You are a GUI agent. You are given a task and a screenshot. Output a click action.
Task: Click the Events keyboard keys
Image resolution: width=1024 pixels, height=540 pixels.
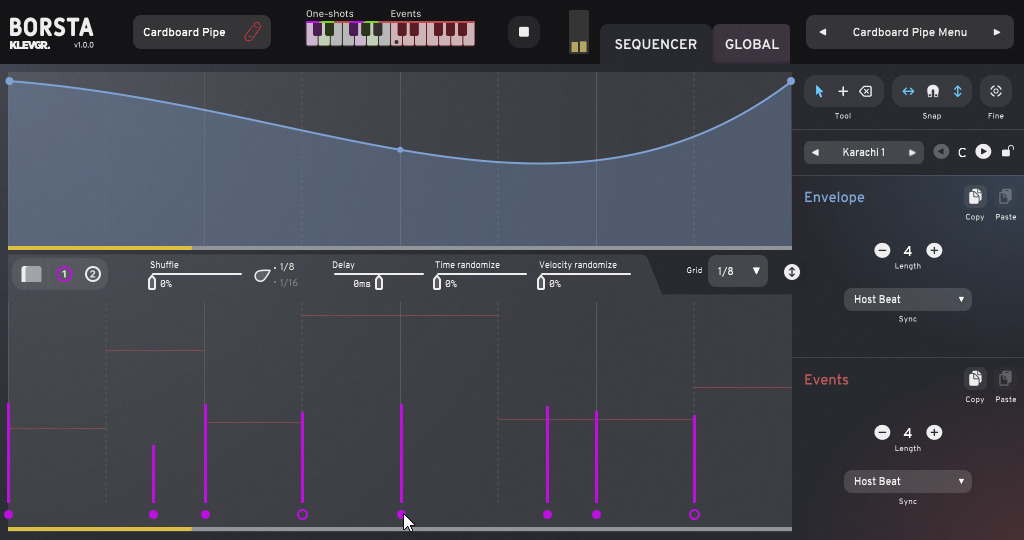tap(433, 34)
